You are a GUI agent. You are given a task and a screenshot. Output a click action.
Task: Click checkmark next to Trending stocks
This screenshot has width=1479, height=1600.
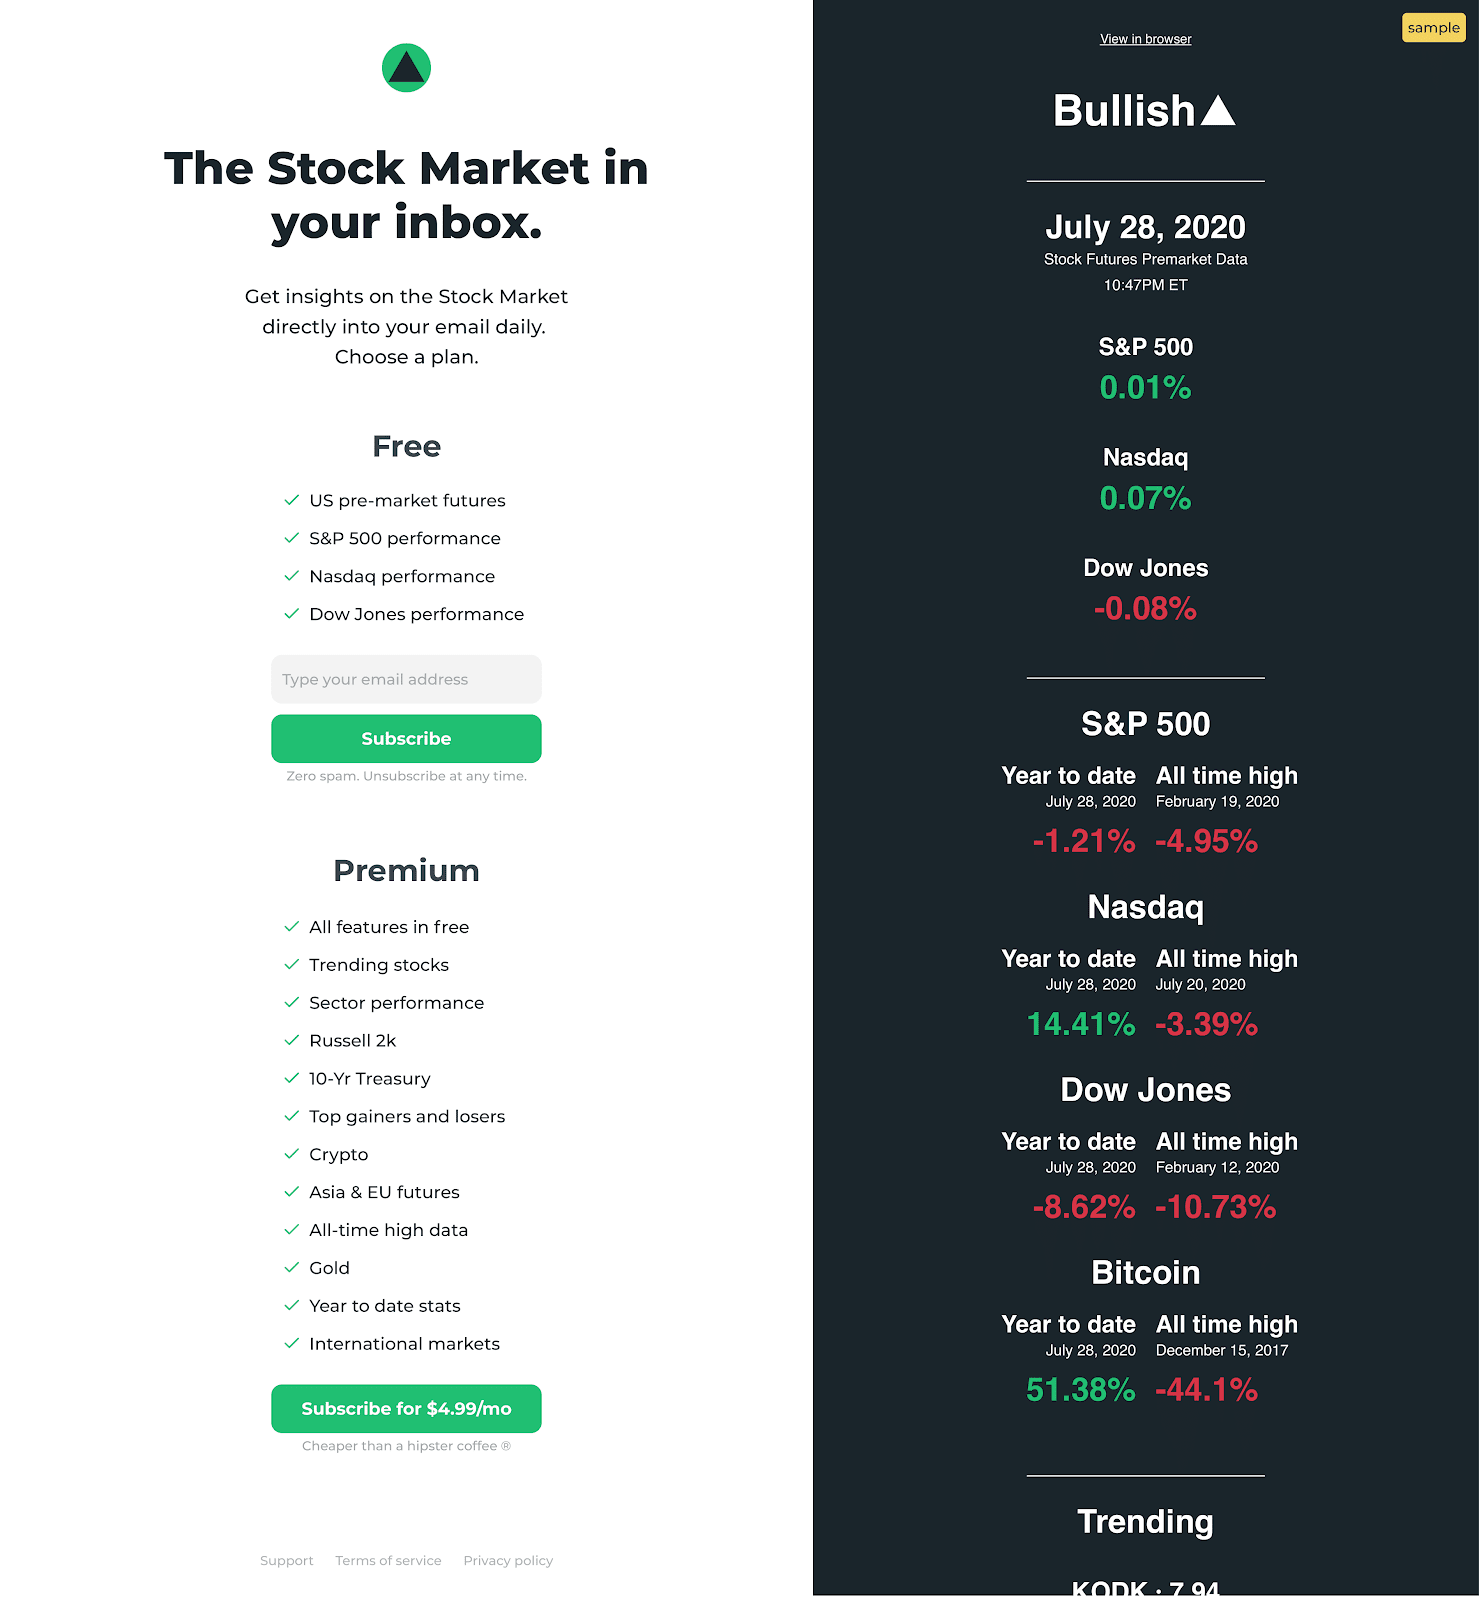(292, 964)
